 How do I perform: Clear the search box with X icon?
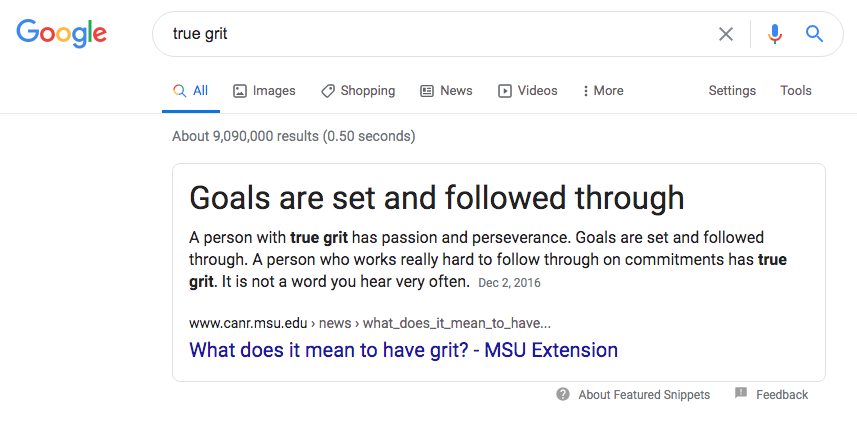pos(726,34)
